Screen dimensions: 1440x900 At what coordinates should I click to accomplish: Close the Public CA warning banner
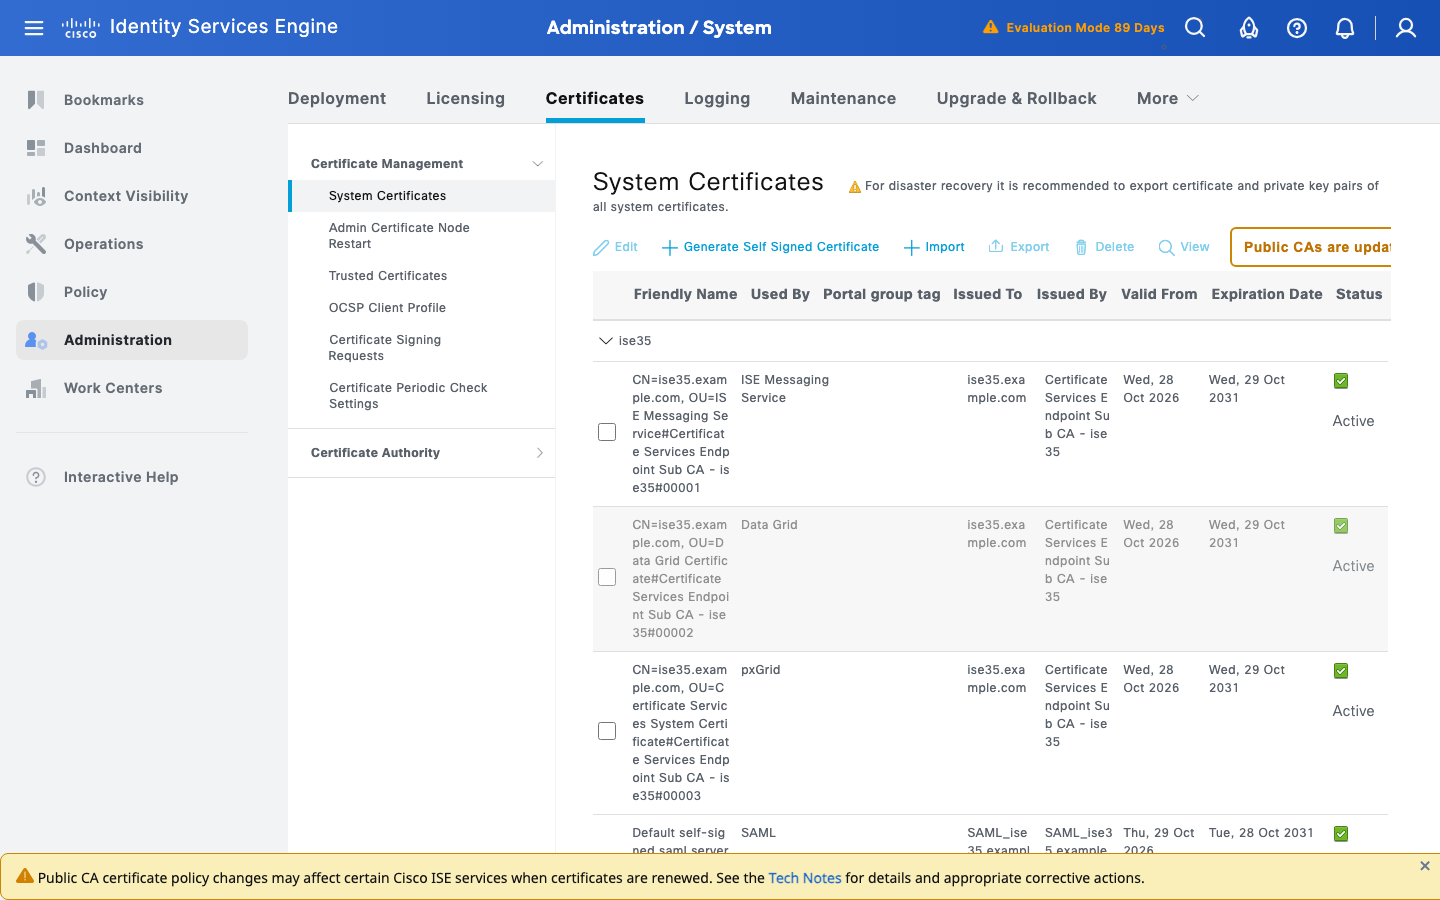point(1425,866)
